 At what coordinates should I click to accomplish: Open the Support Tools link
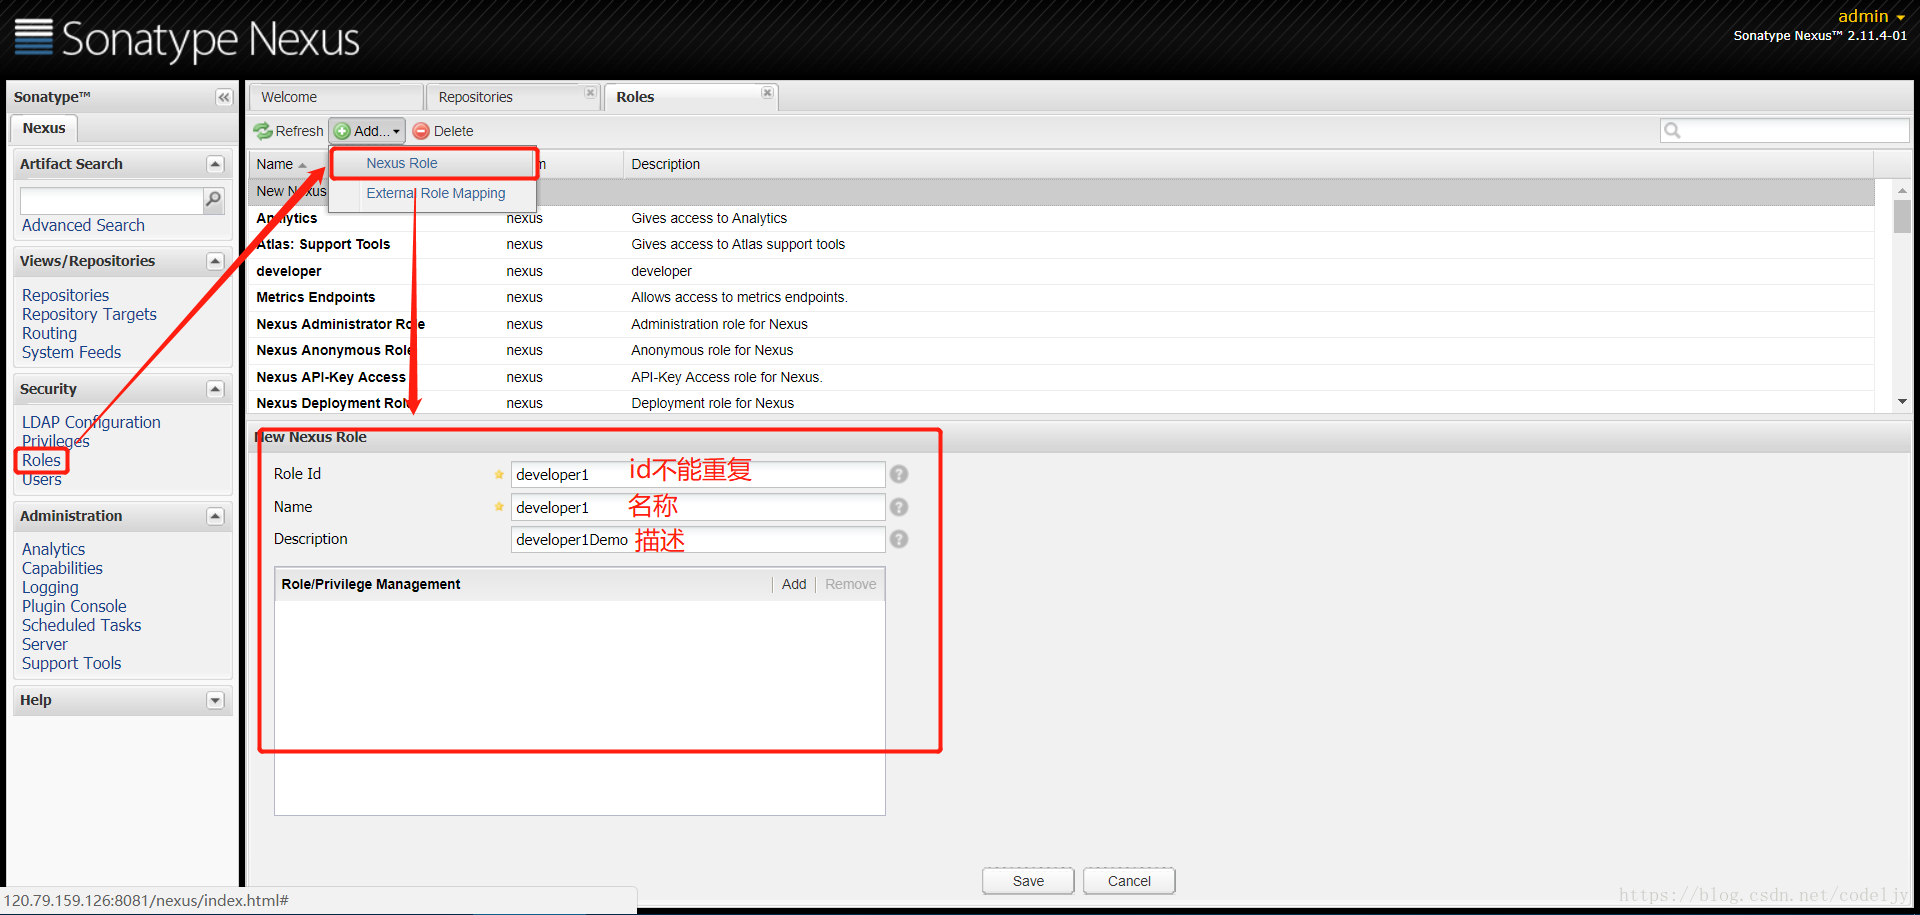[x=71, y=663]
